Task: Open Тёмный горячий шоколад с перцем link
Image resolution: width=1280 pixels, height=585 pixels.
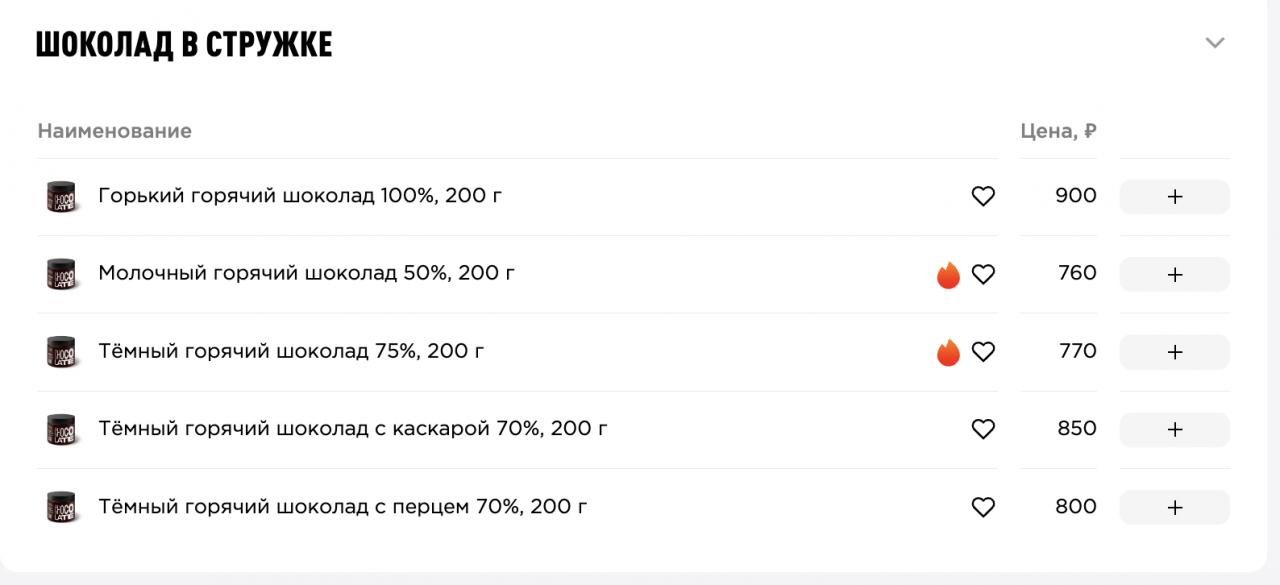Action: point(342,507)
